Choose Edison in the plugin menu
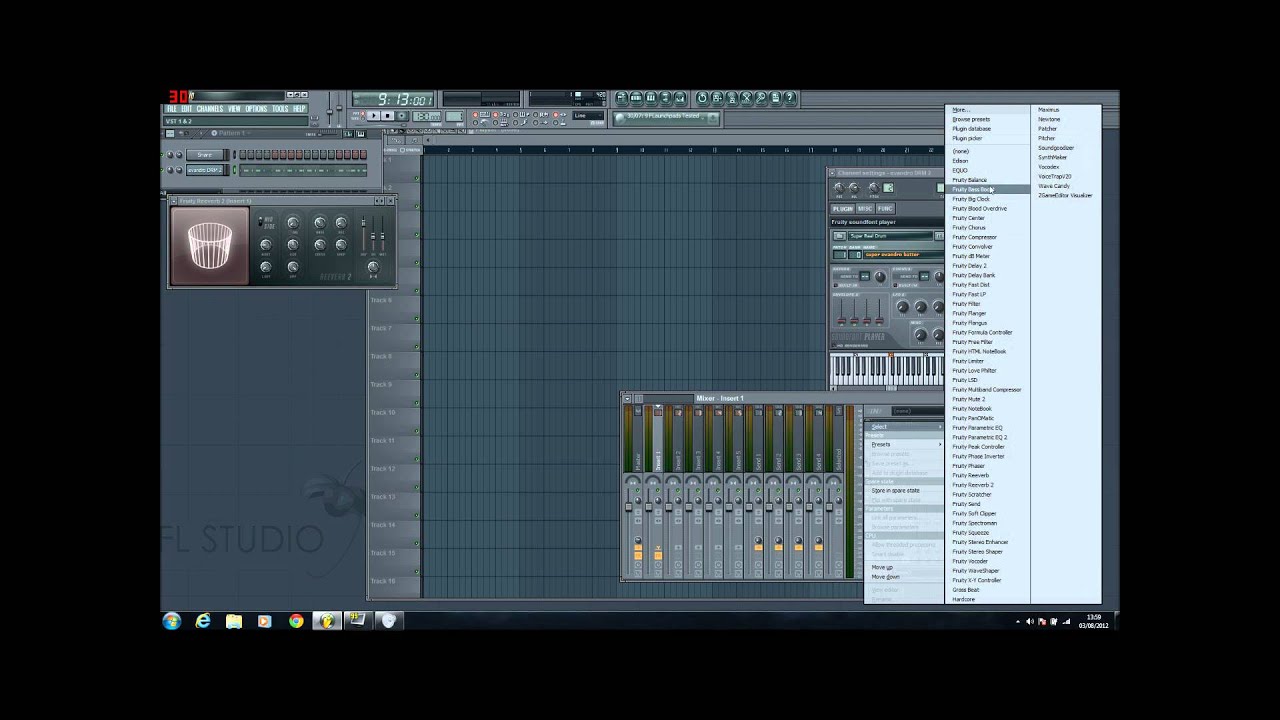The image size is (1280, 720). [x=987, y=160]
